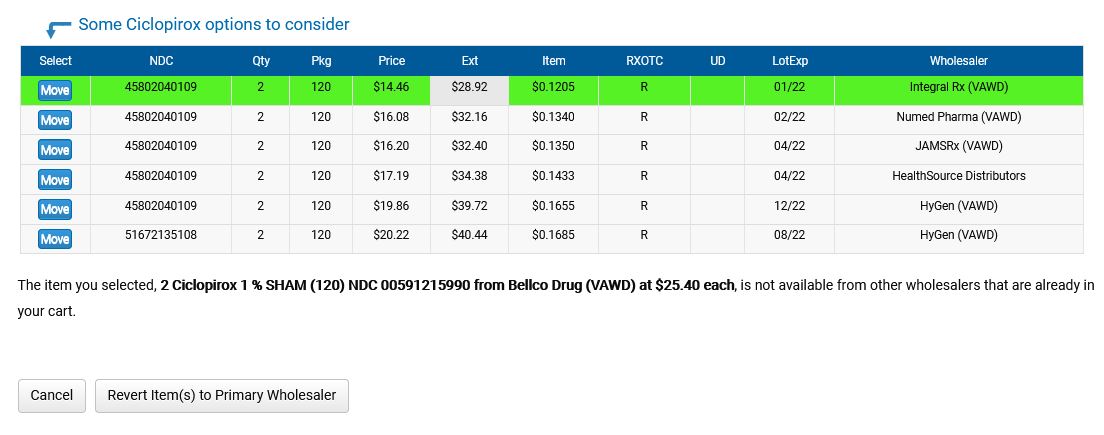Select the Ext column header
This screenshot has width=1104, height=435.
pyautogui.click(x=469, y=61)
